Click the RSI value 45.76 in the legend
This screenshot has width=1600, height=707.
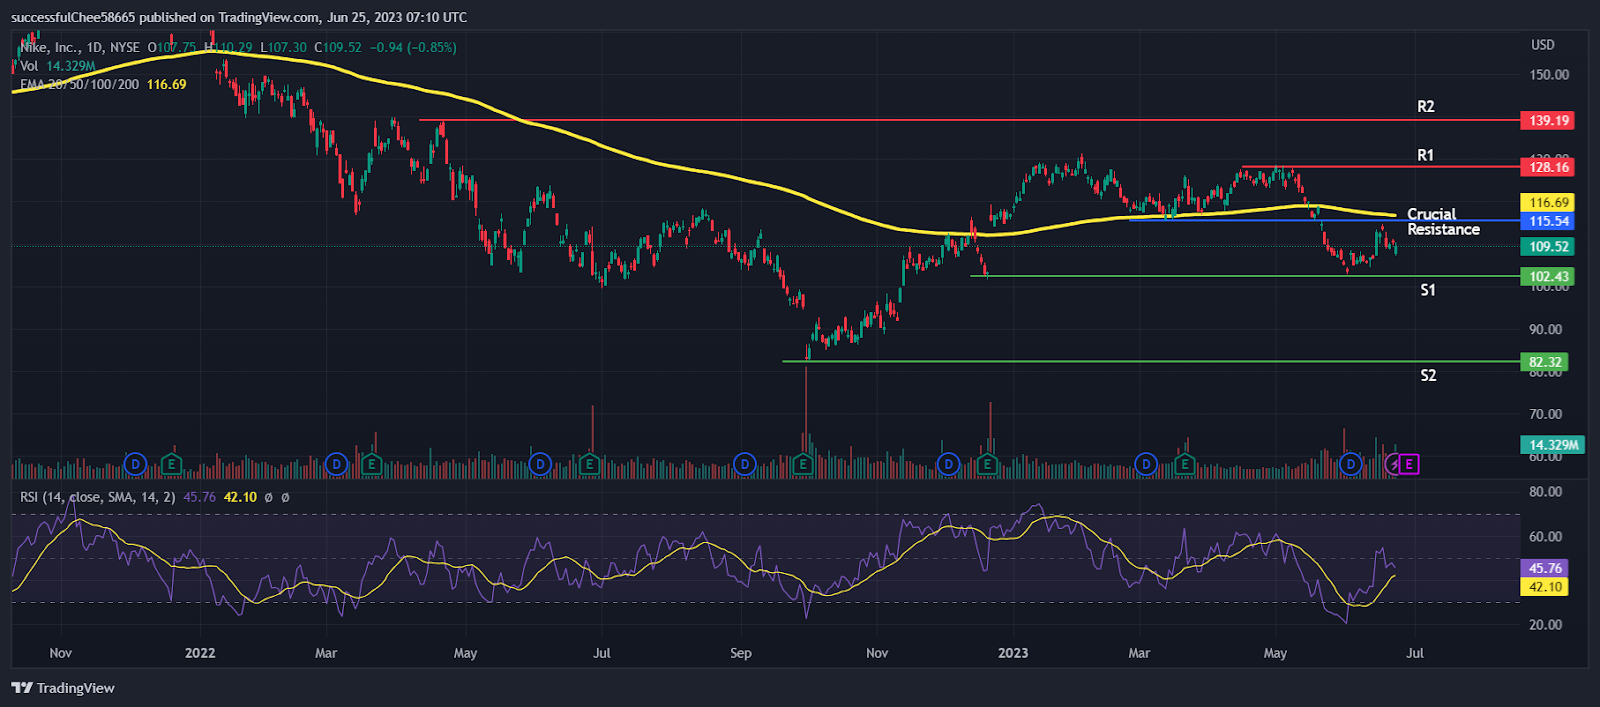coord(200,497)
